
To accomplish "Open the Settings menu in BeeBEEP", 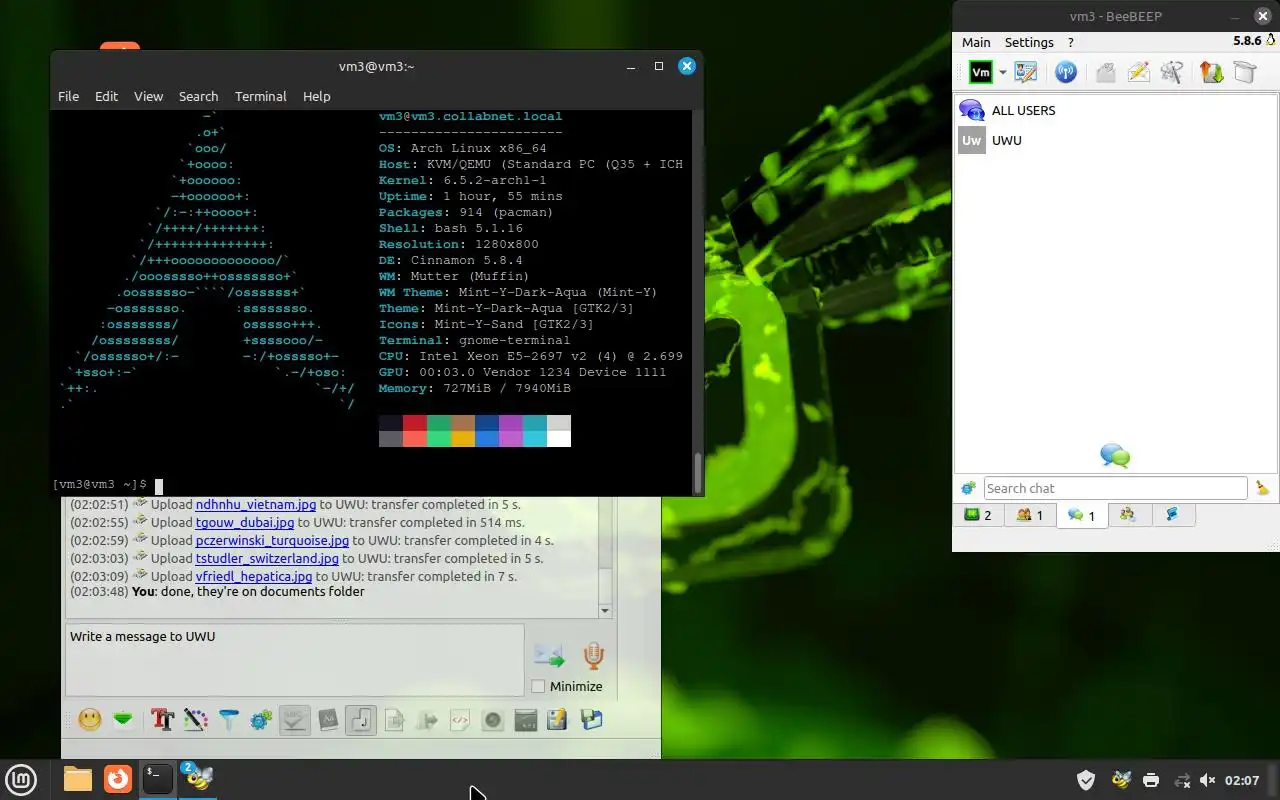I will coord(1029,42).
